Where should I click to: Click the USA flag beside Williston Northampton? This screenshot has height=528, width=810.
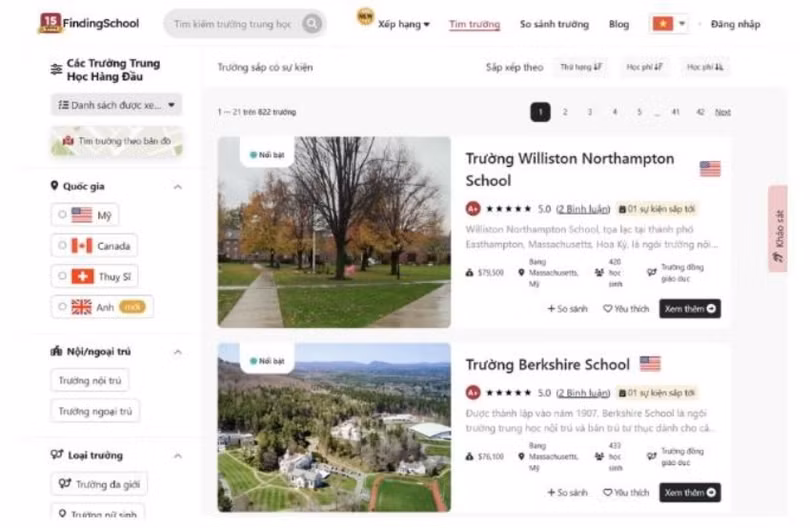710,169
